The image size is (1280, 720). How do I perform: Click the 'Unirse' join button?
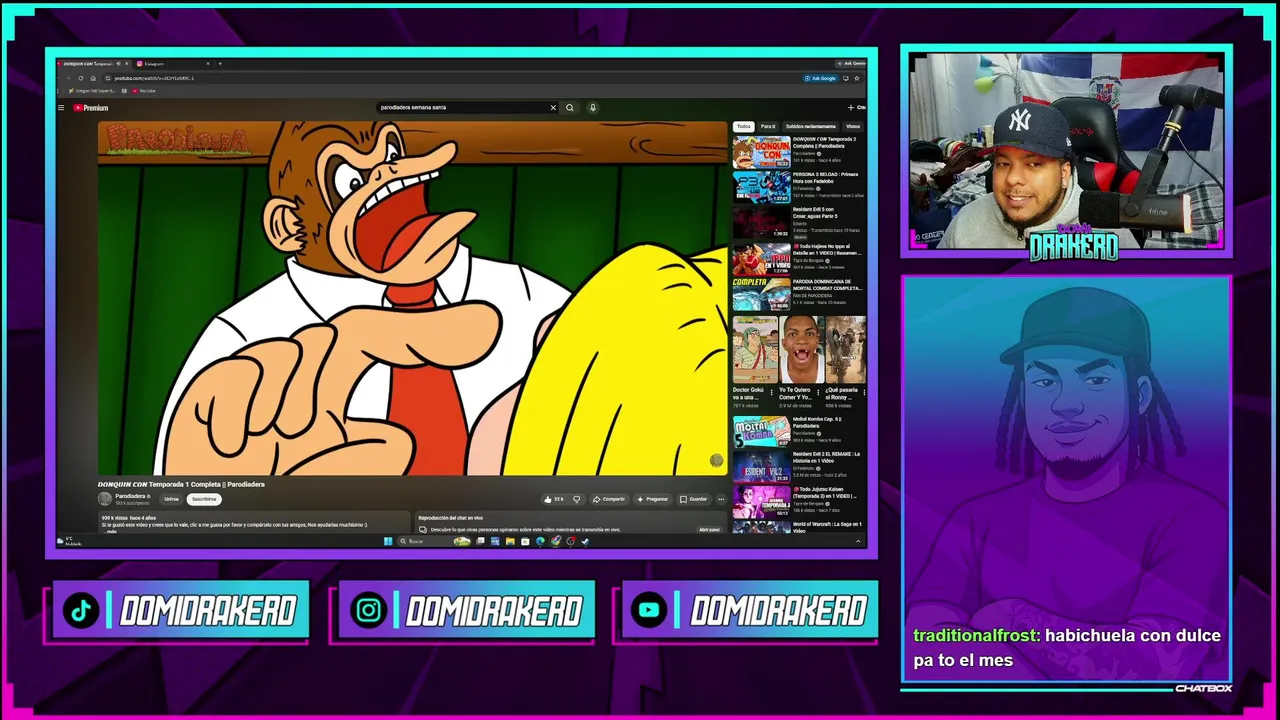click(x=171, y=499)
